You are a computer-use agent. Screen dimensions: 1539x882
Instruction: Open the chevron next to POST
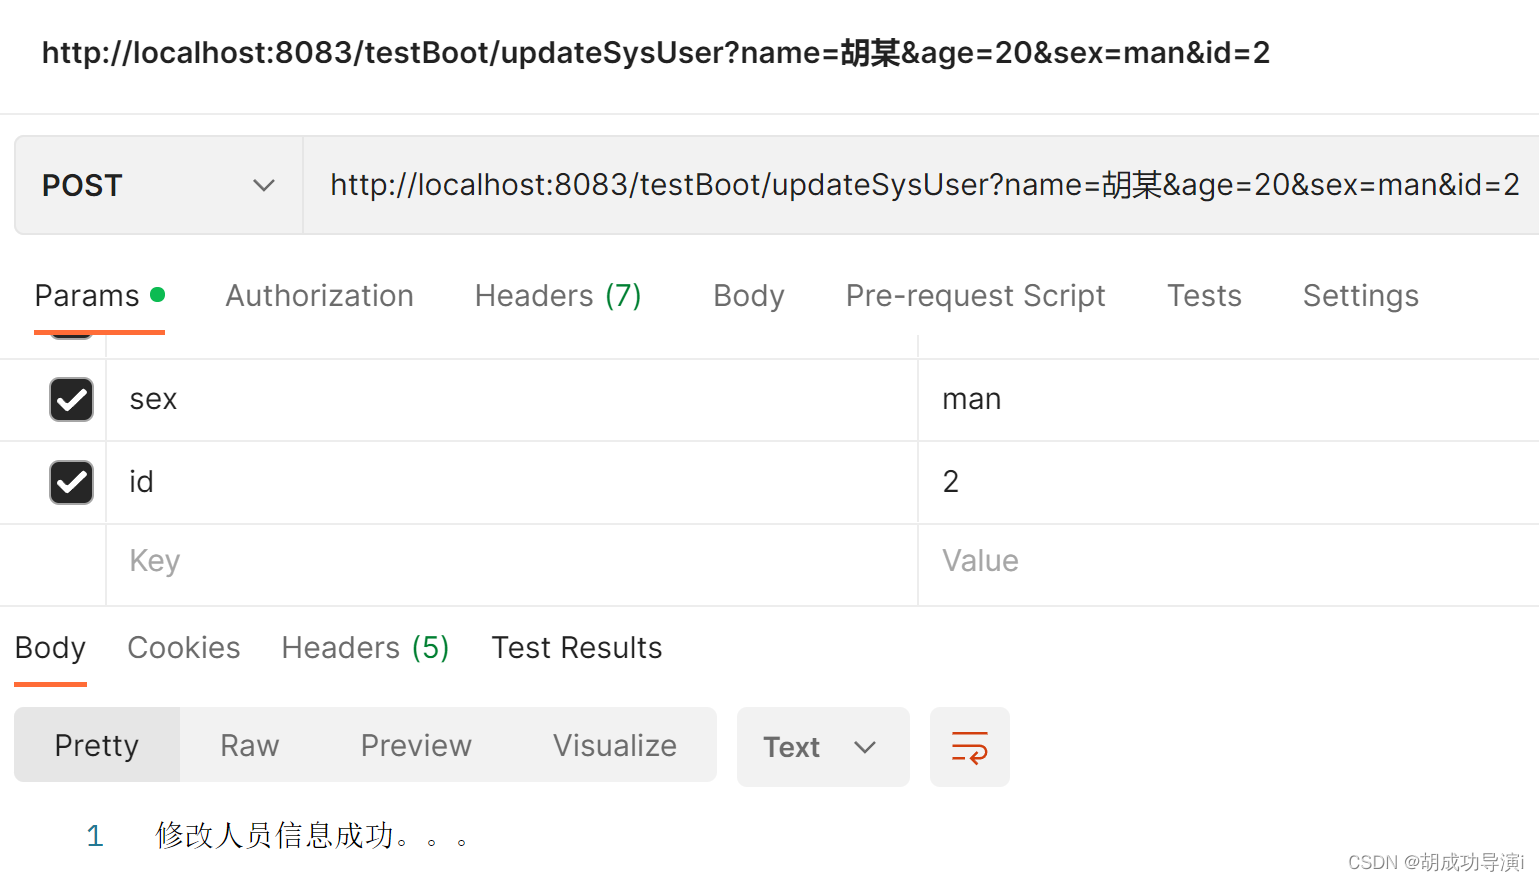click(263, 185)
